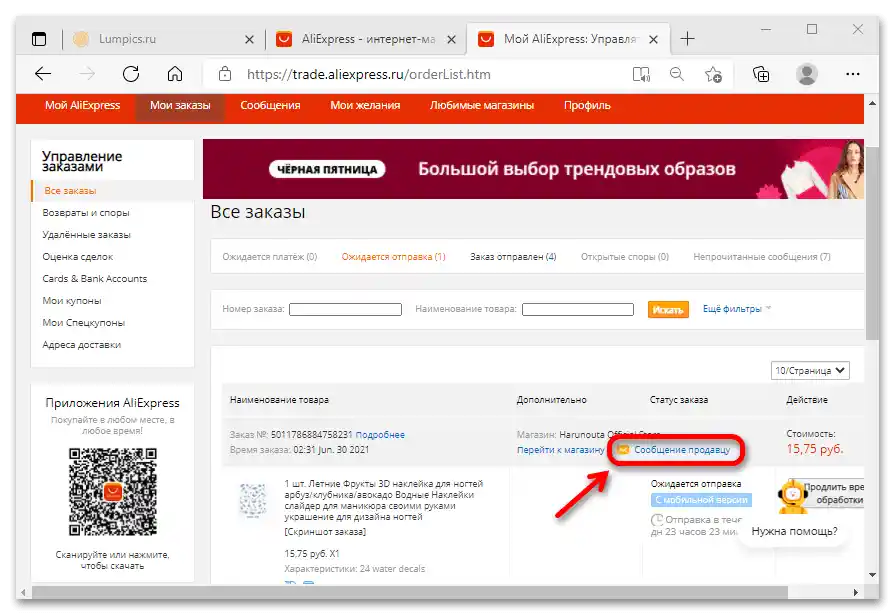
Task: Click the Наименование товара input field
Action: [x=578, y=309]
